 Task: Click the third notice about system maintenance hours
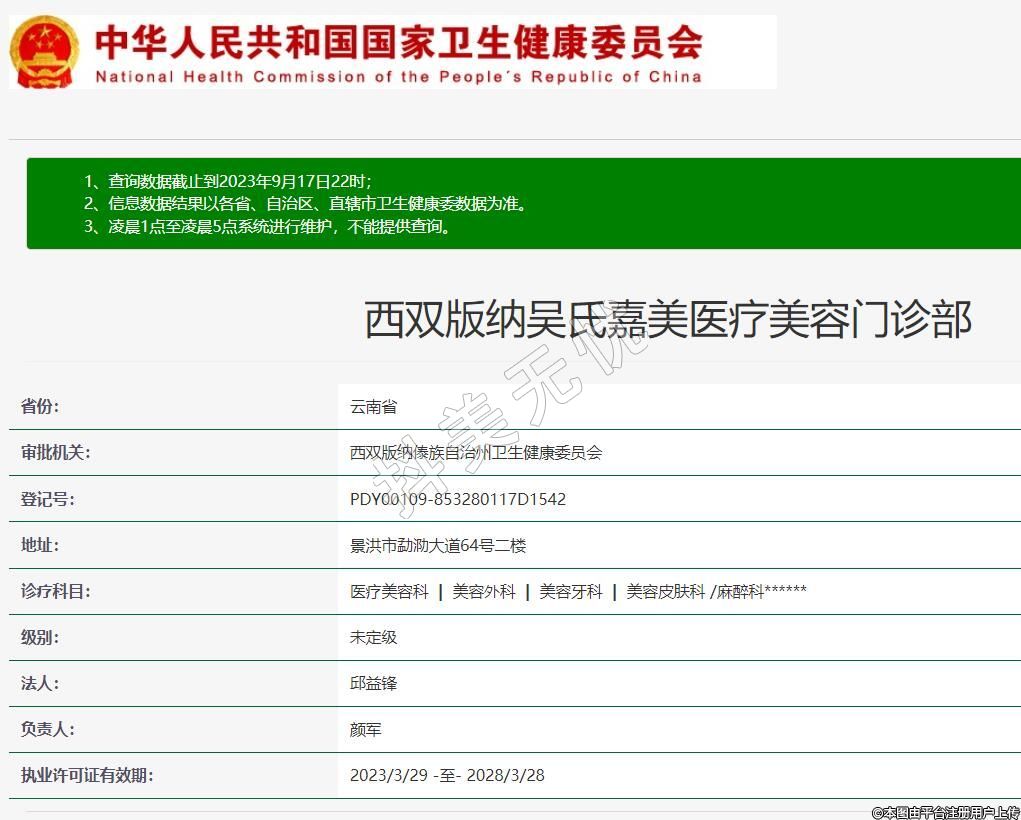click(x=280, y=226)
